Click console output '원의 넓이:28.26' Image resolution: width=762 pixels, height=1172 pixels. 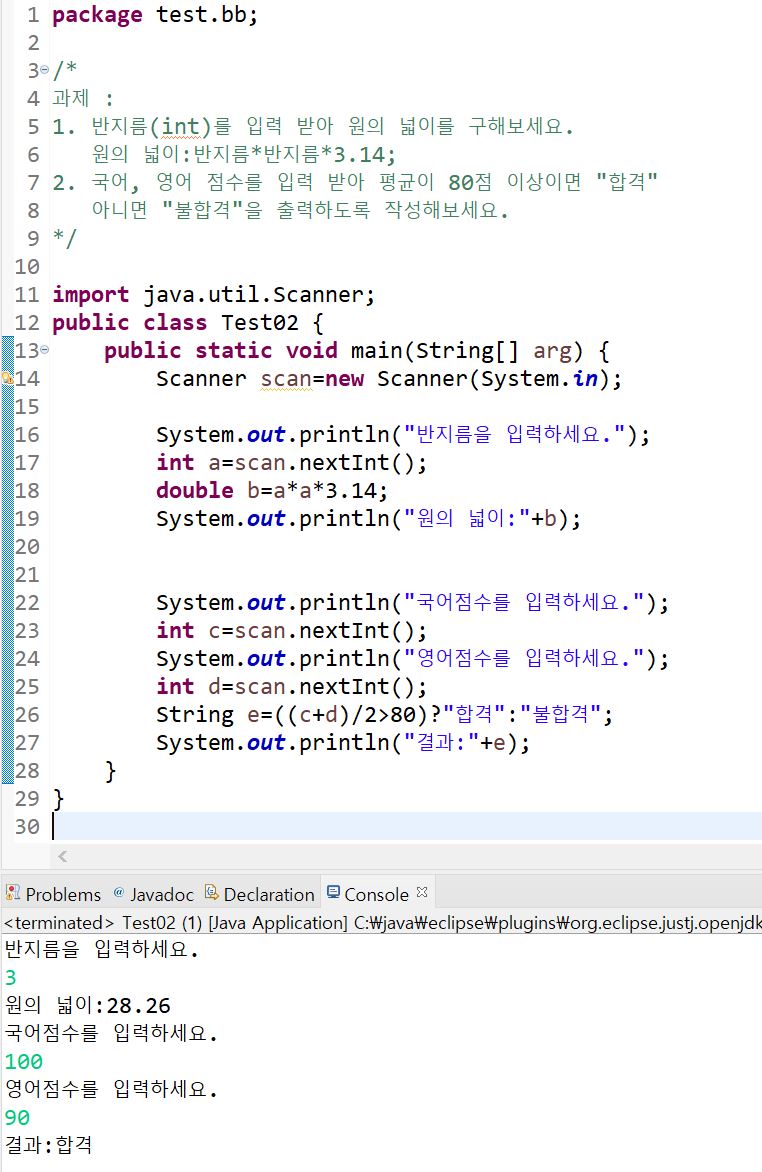click(x=87, y=1005)
